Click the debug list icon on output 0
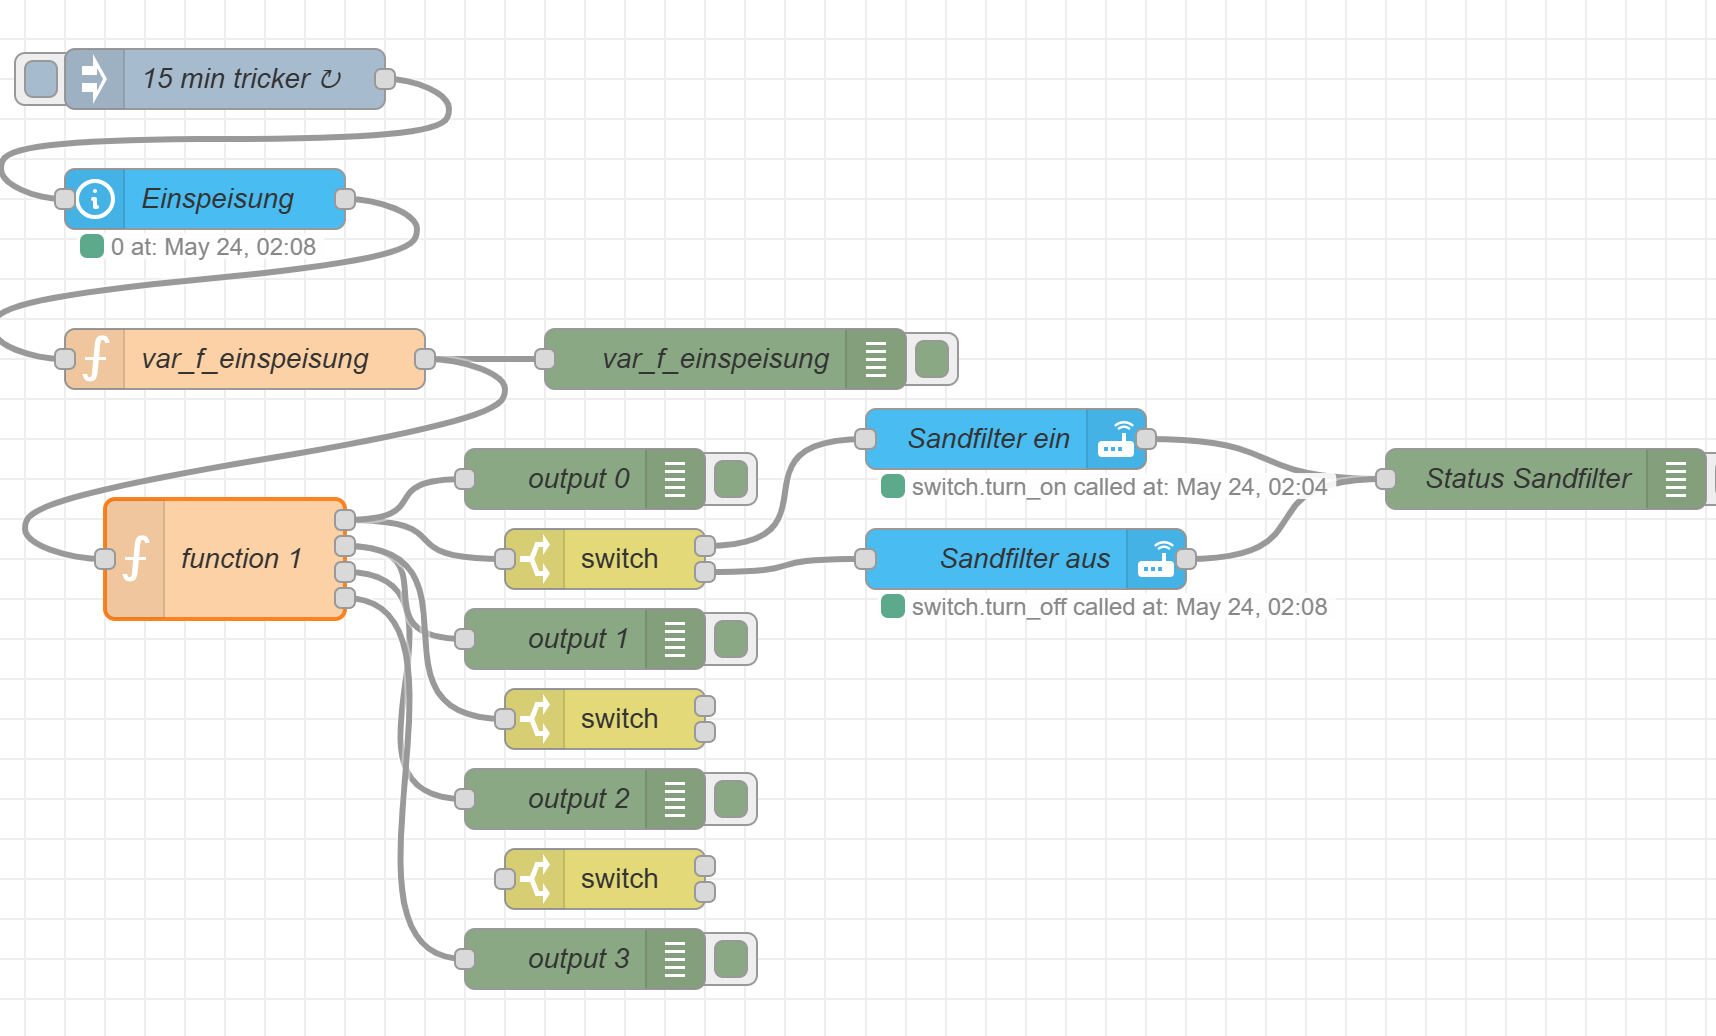Screen dimensions: 1716x1036 pyautogui.click(x=675, y=479)
